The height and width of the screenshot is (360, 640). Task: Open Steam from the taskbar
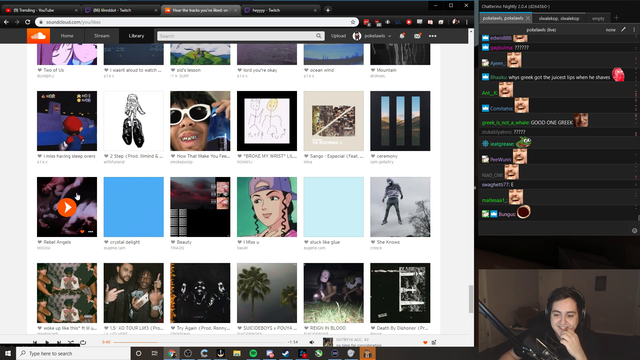pos(286,353)
